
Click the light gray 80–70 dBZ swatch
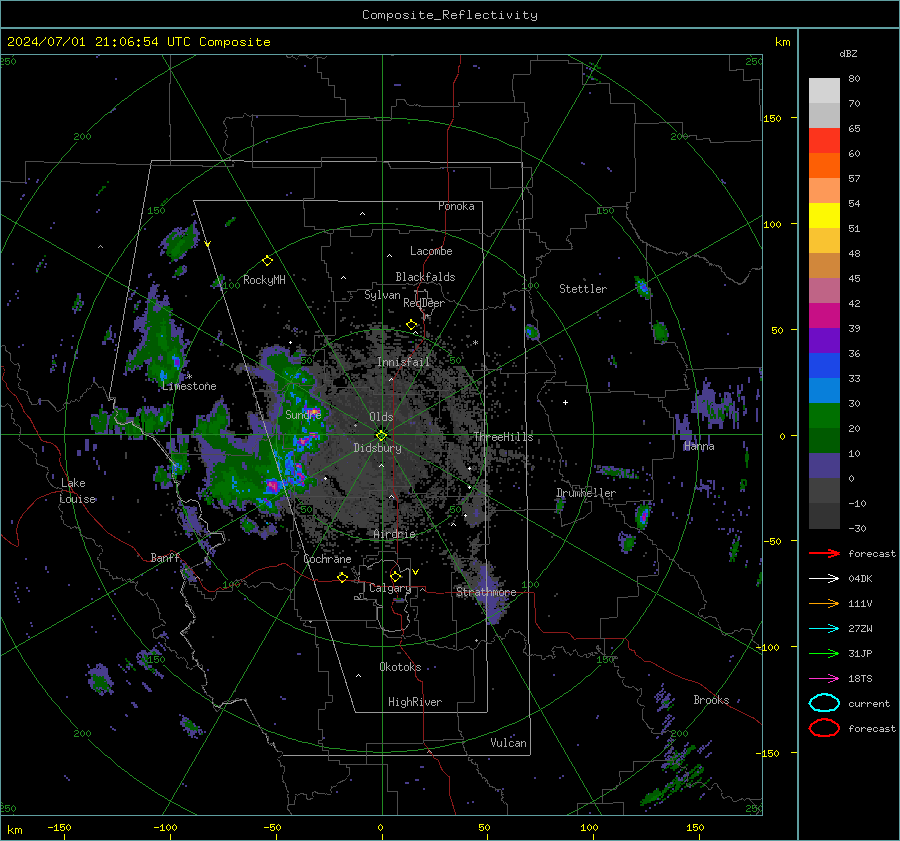point(824,91)
